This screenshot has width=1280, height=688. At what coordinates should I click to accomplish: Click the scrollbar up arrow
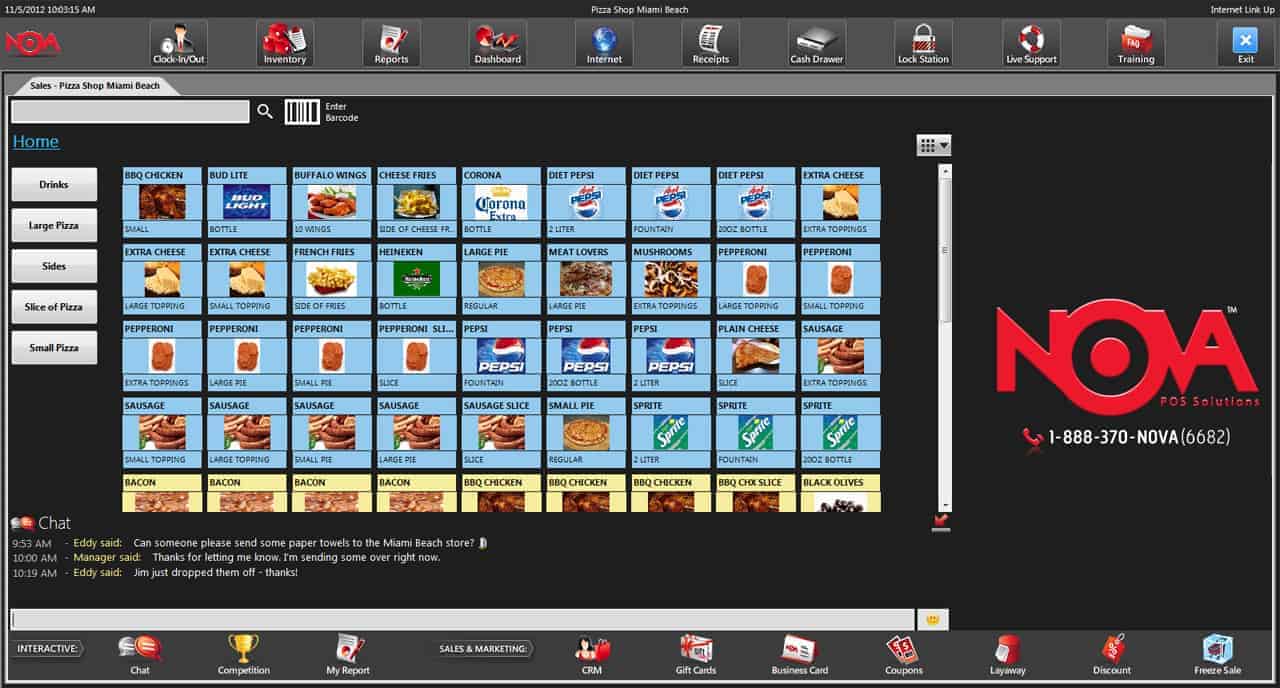pos(945,171)
